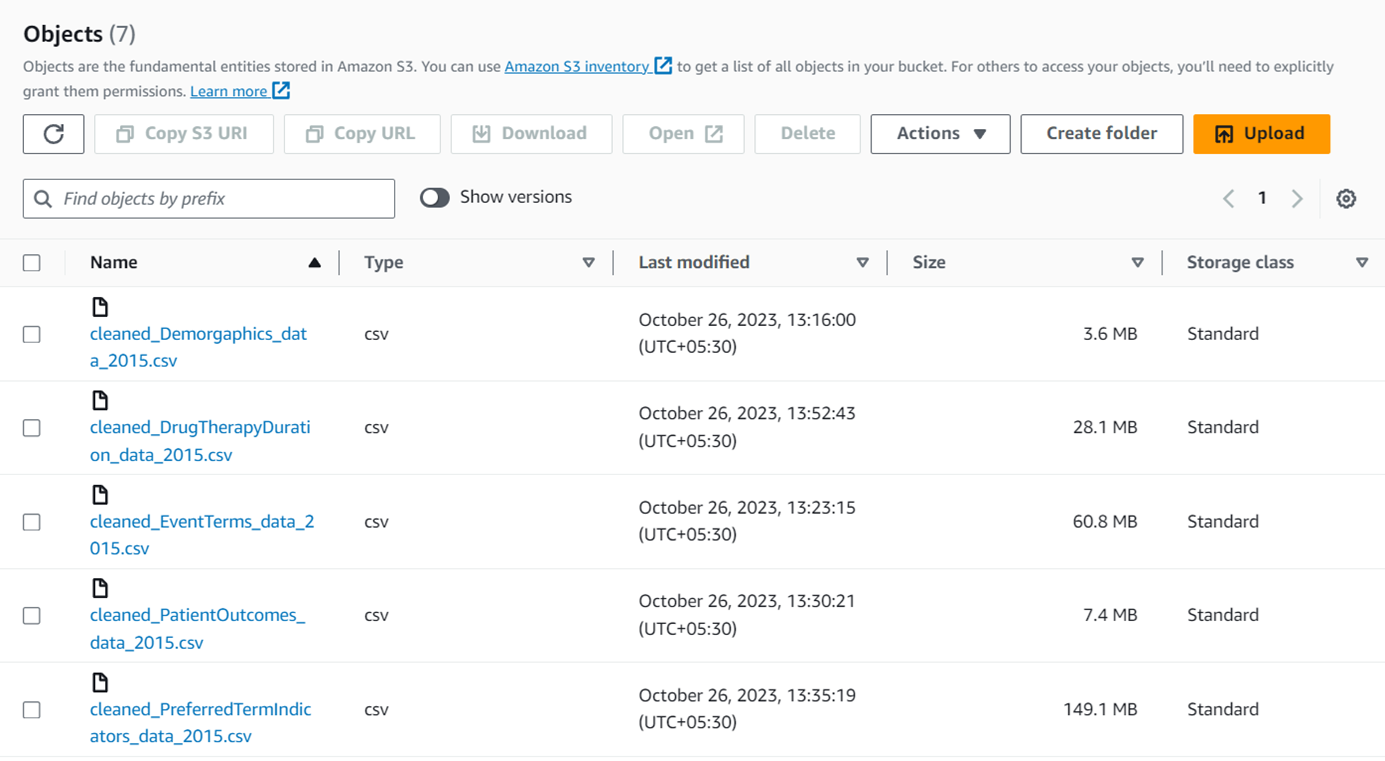This screenshot has width=1385, height=761.
Task: Check the select-all objects checkbox
Action: (32, 262)
